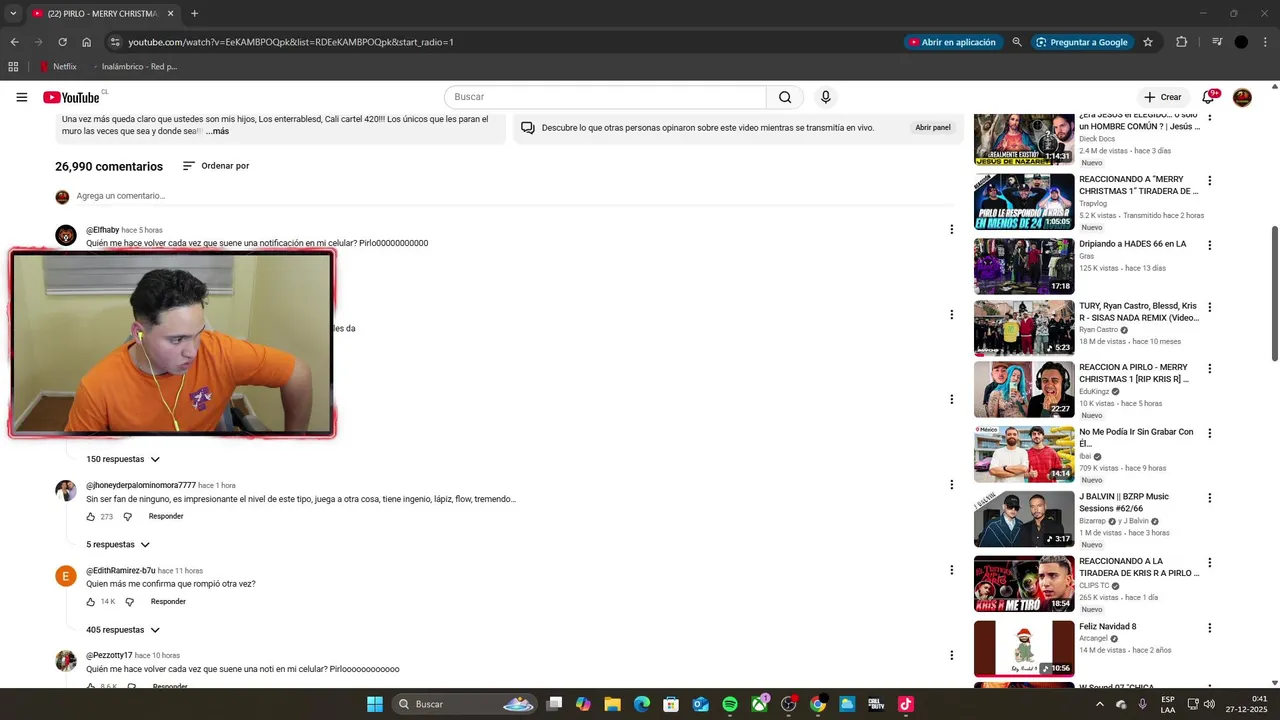The image size is (1280, 720).
Task: Click the Abrir panel button
Action: [x=932, y=128]
